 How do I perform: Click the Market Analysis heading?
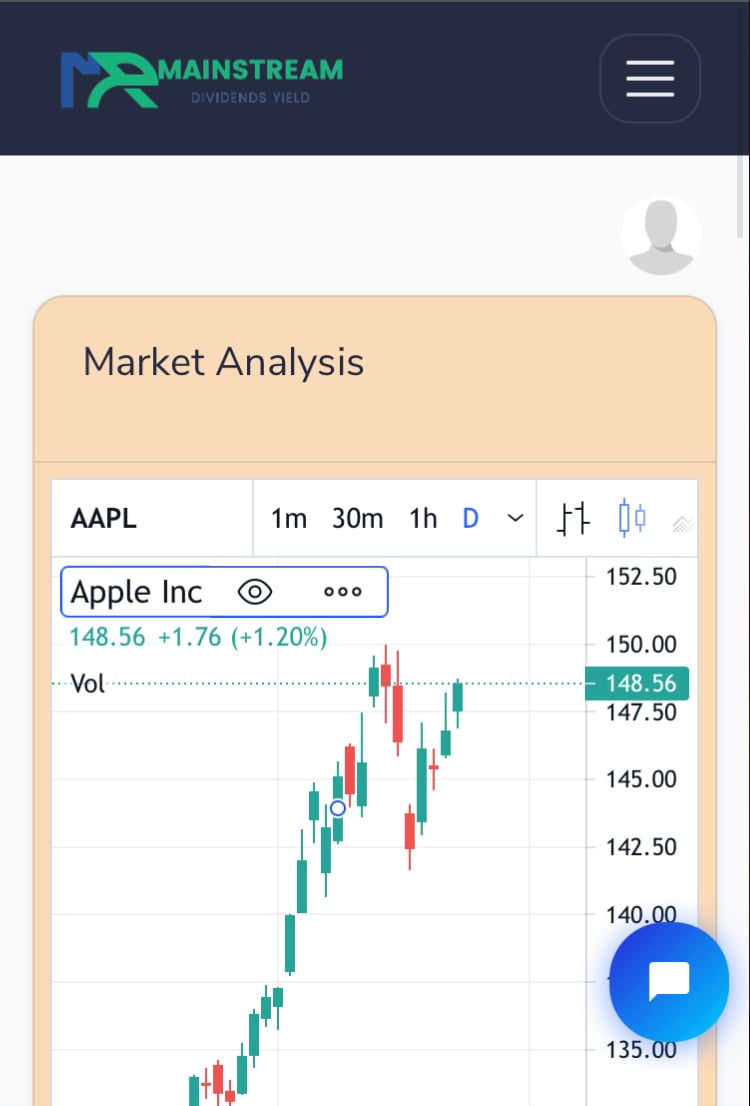coord(223,362)
